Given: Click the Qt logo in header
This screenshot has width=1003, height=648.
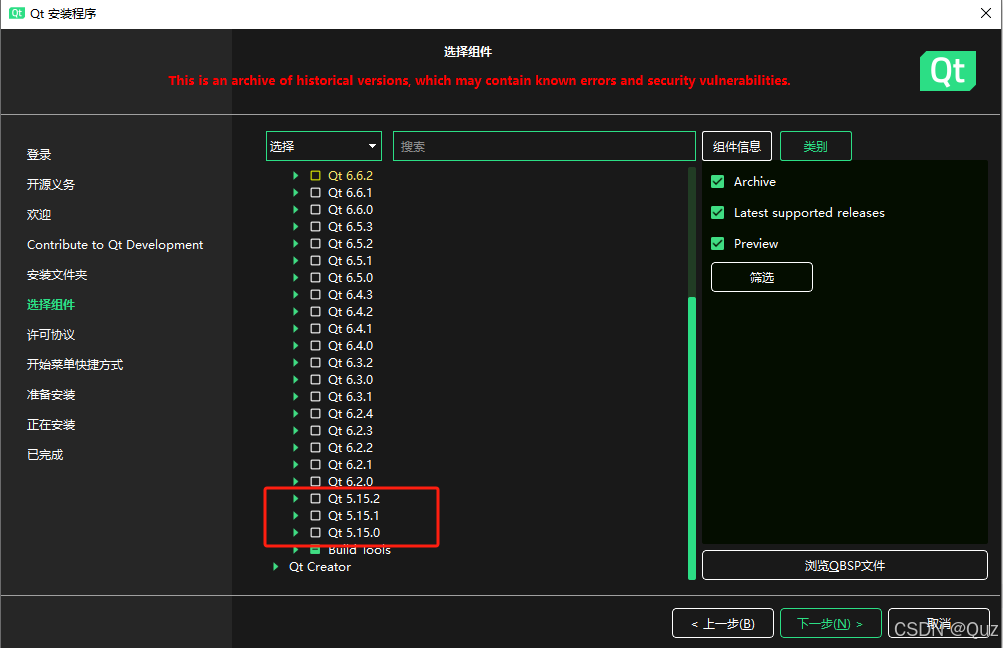Looking at the screenshot, I should (x=947, y=71).
